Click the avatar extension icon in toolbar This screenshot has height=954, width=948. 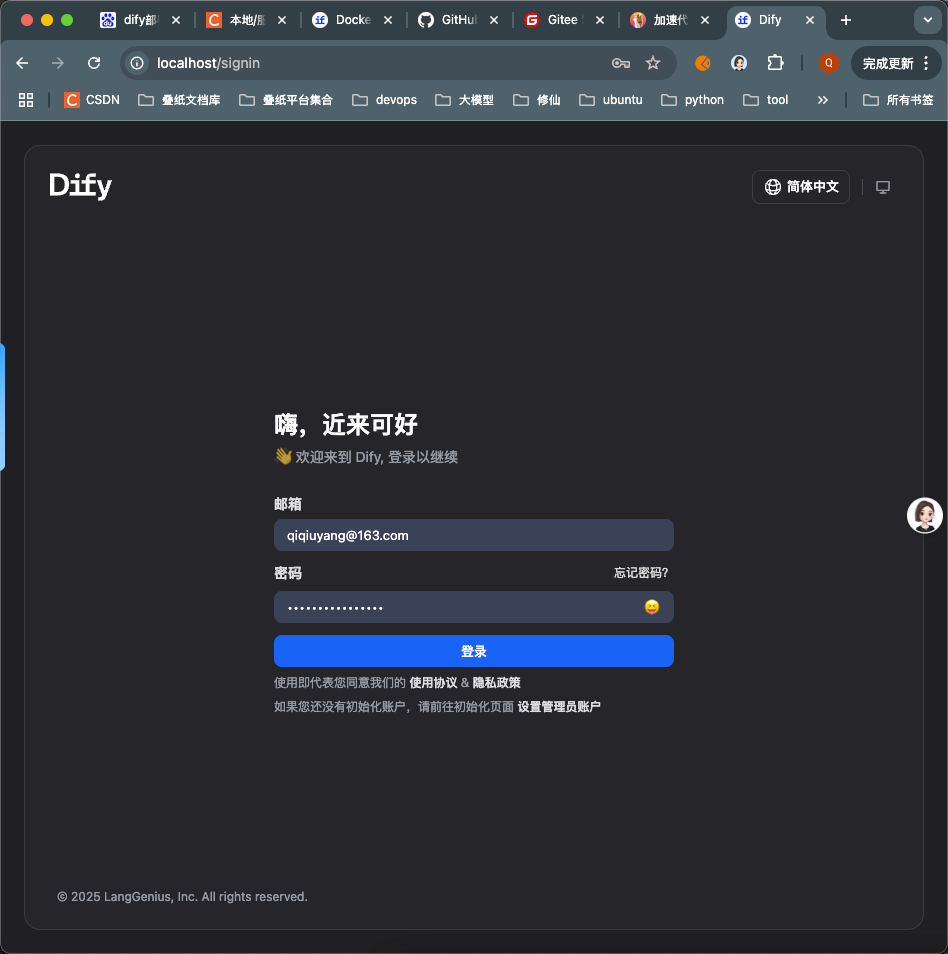pyautogui.click(x=739, y=63)
